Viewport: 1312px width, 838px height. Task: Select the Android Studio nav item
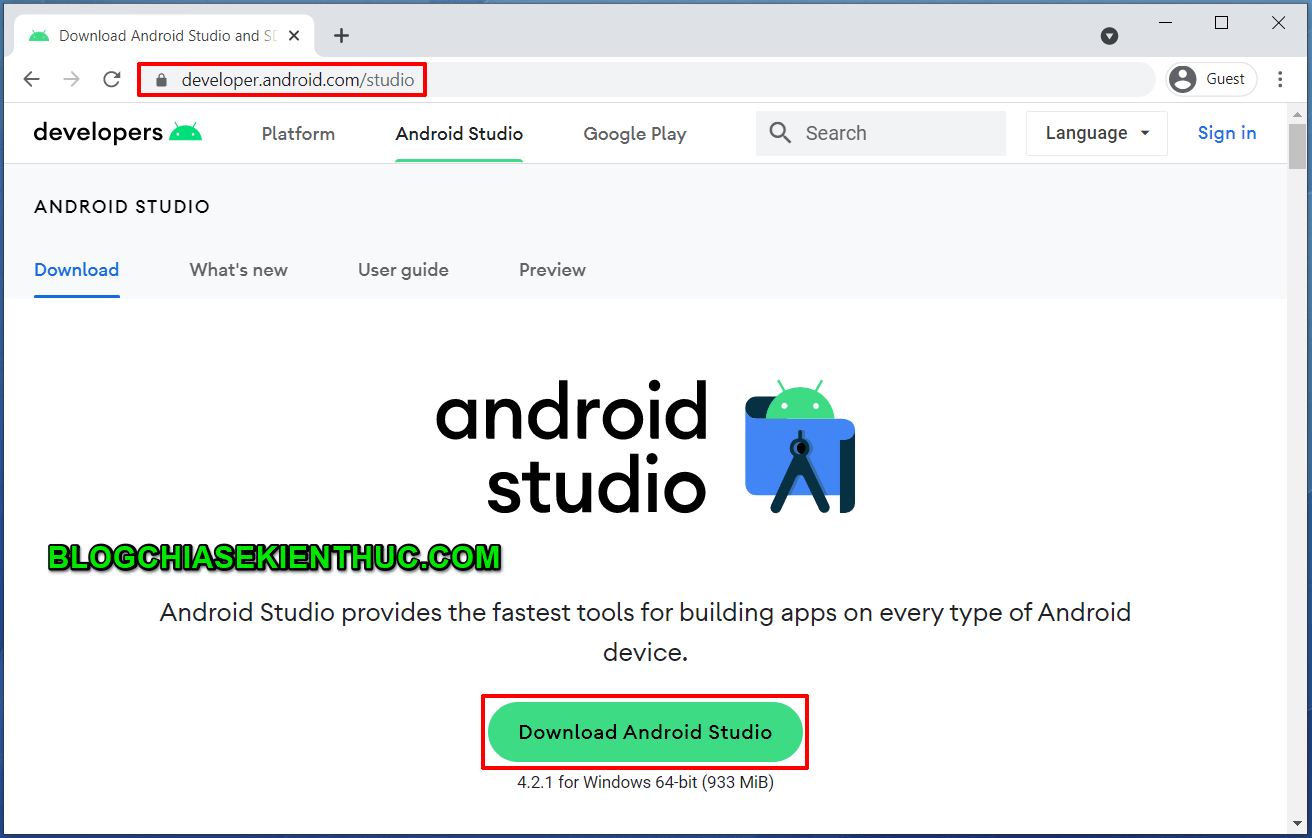click(x=459, y=134)
